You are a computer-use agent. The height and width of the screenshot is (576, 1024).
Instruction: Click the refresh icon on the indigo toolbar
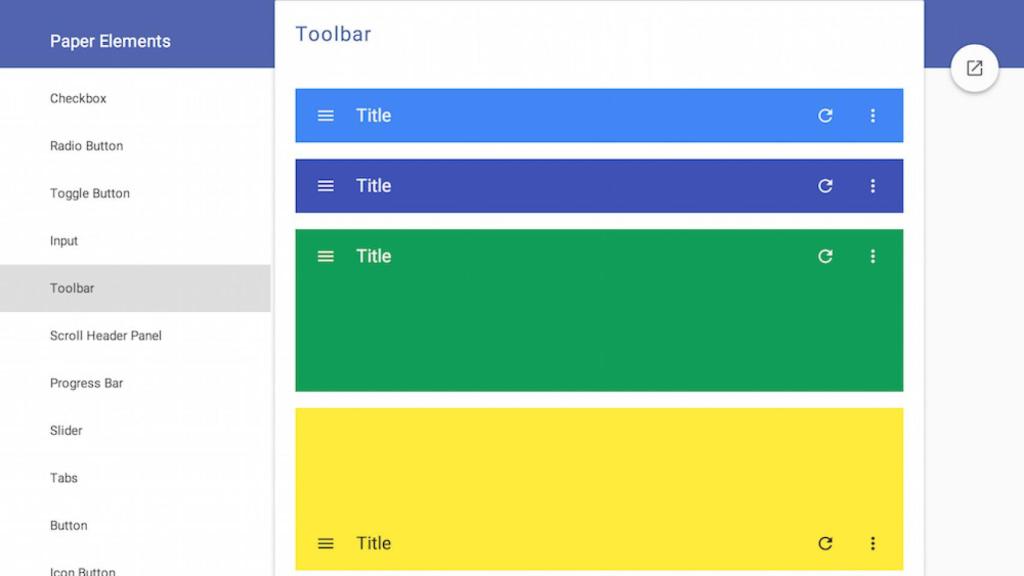pos(825,185)
